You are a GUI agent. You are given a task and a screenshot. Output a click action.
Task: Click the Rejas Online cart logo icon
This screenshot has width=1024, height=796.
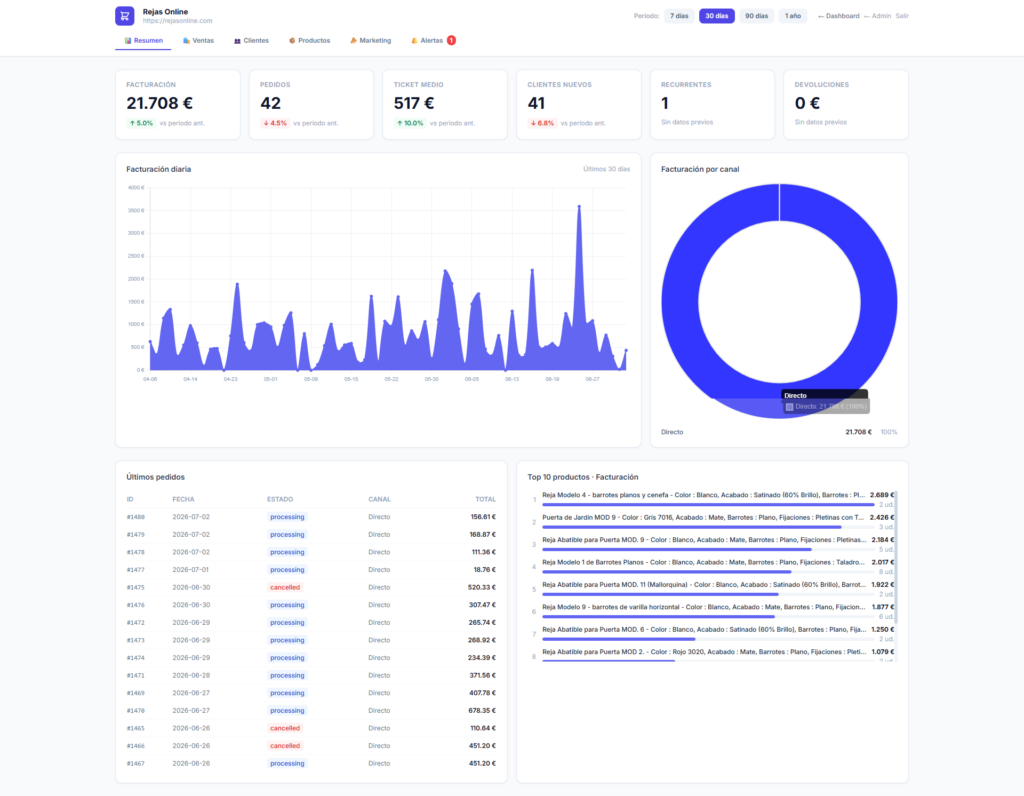pyautogui.click(x=125, y=16)
